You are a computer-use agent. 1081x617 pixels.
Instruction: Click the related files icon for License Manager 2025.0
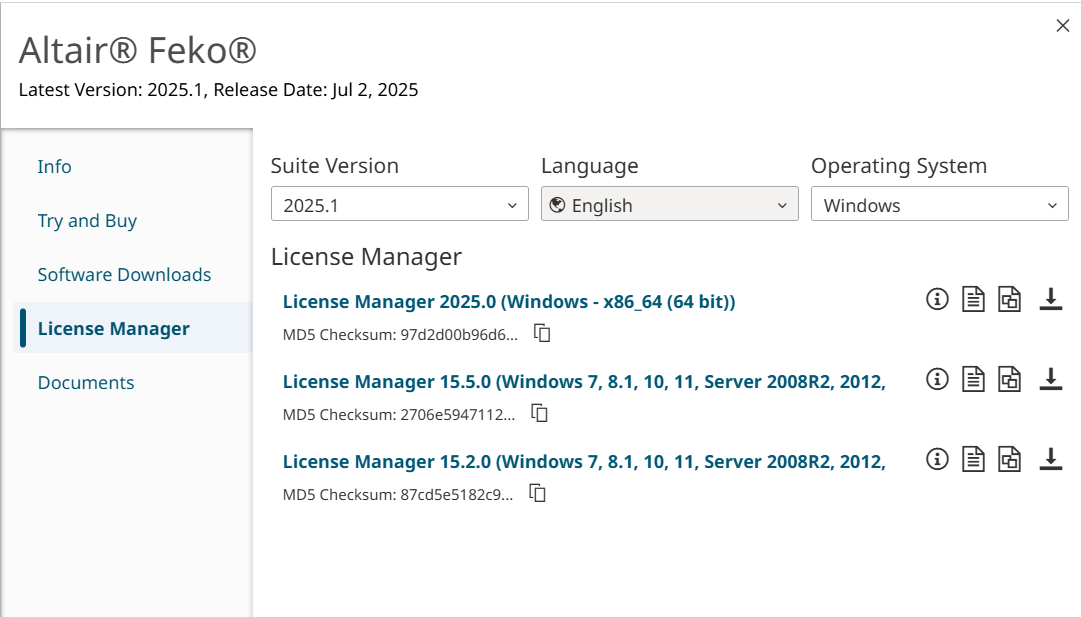(1009, 299)
